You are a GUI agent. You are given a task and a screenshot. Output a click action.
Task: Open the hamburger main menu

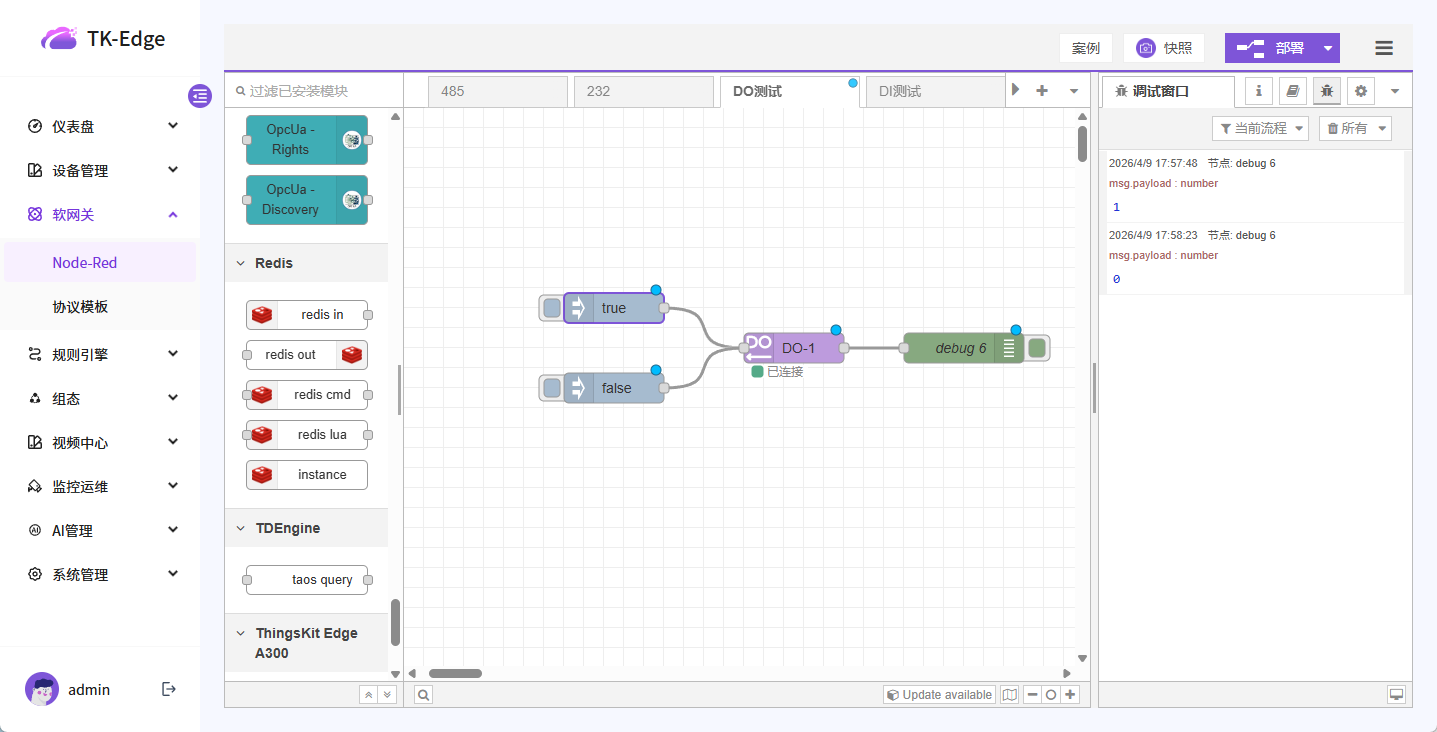[x=1384, y=48]
